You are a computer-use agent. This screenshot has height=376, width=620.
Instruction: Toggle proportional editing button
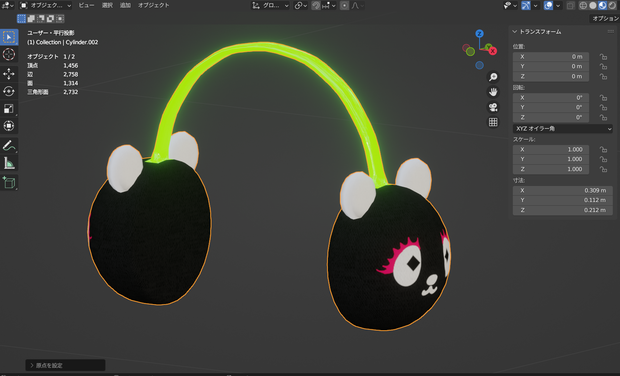[344, 6]
